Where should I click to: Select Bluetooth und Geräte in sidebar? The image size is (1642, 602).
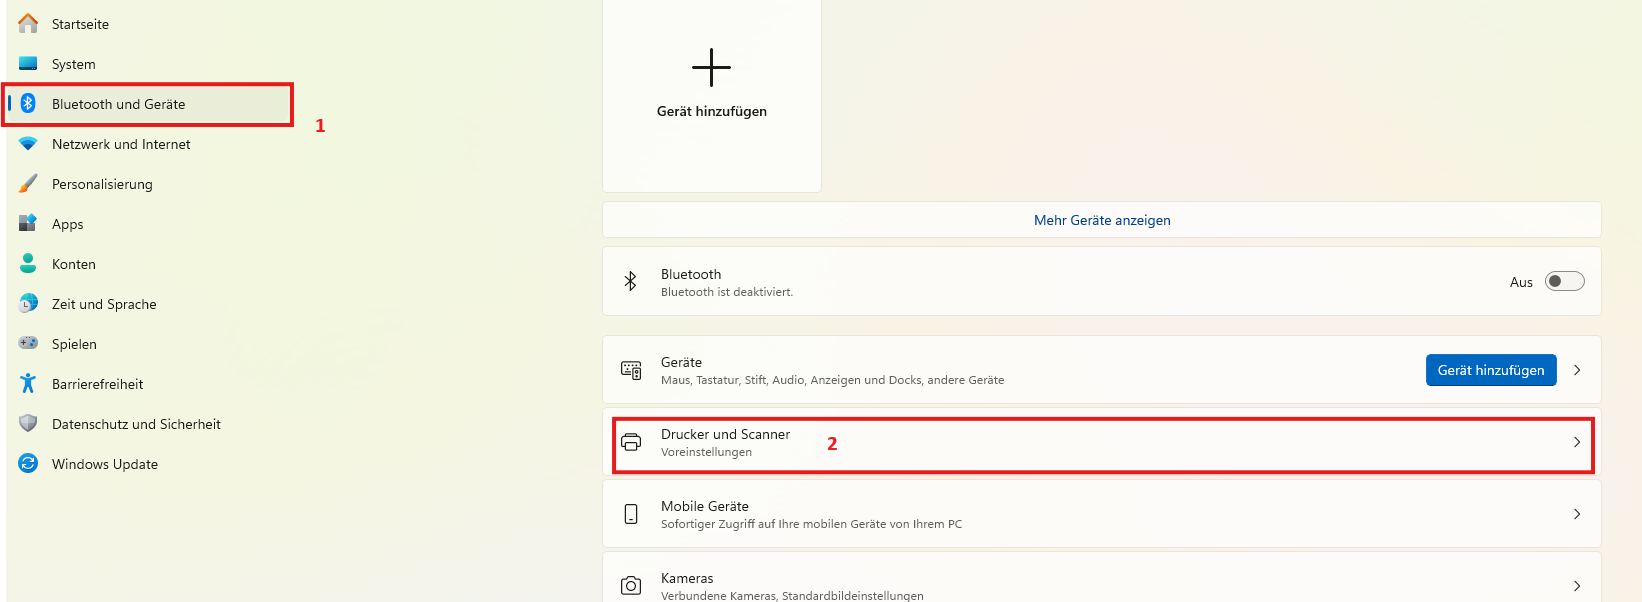(118, 104)
